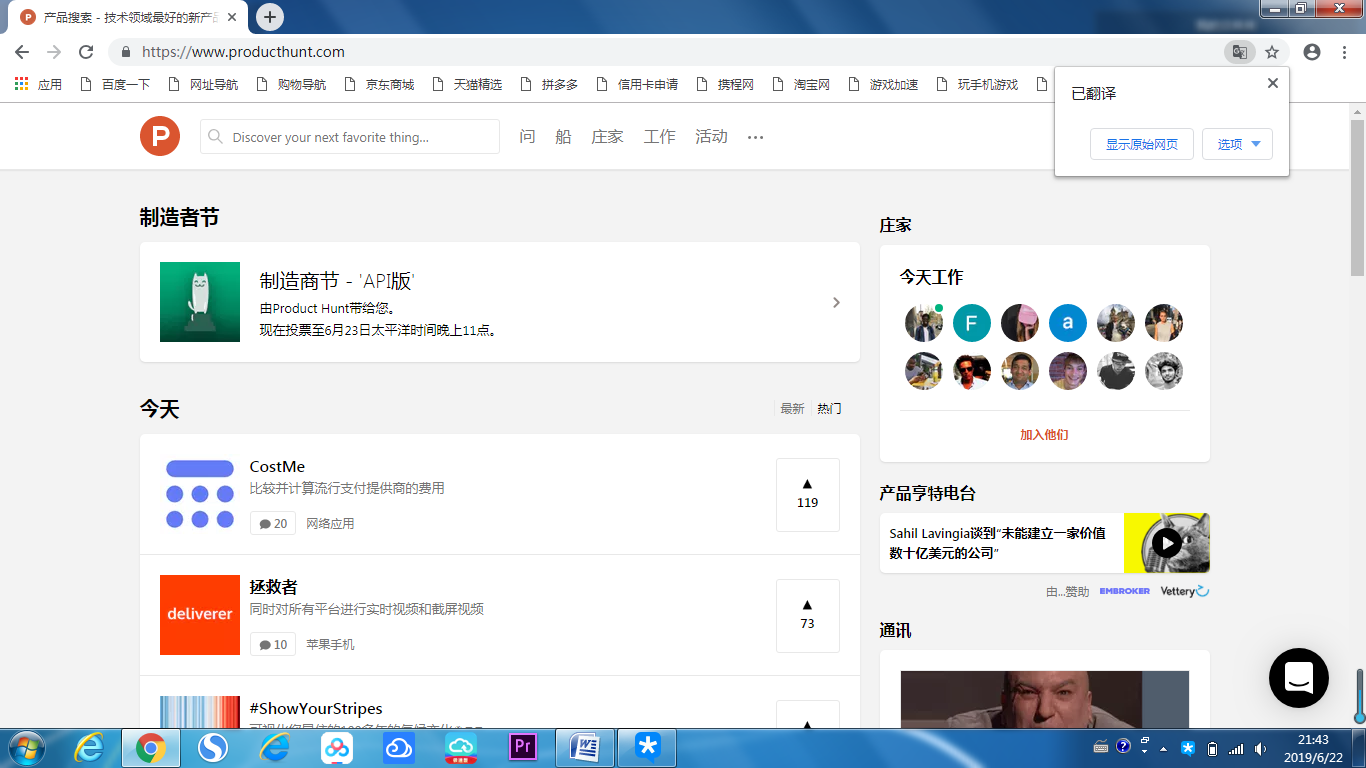Click the browser forward arrow
This screenshot has width=1366, height=768.
(54, 52)
